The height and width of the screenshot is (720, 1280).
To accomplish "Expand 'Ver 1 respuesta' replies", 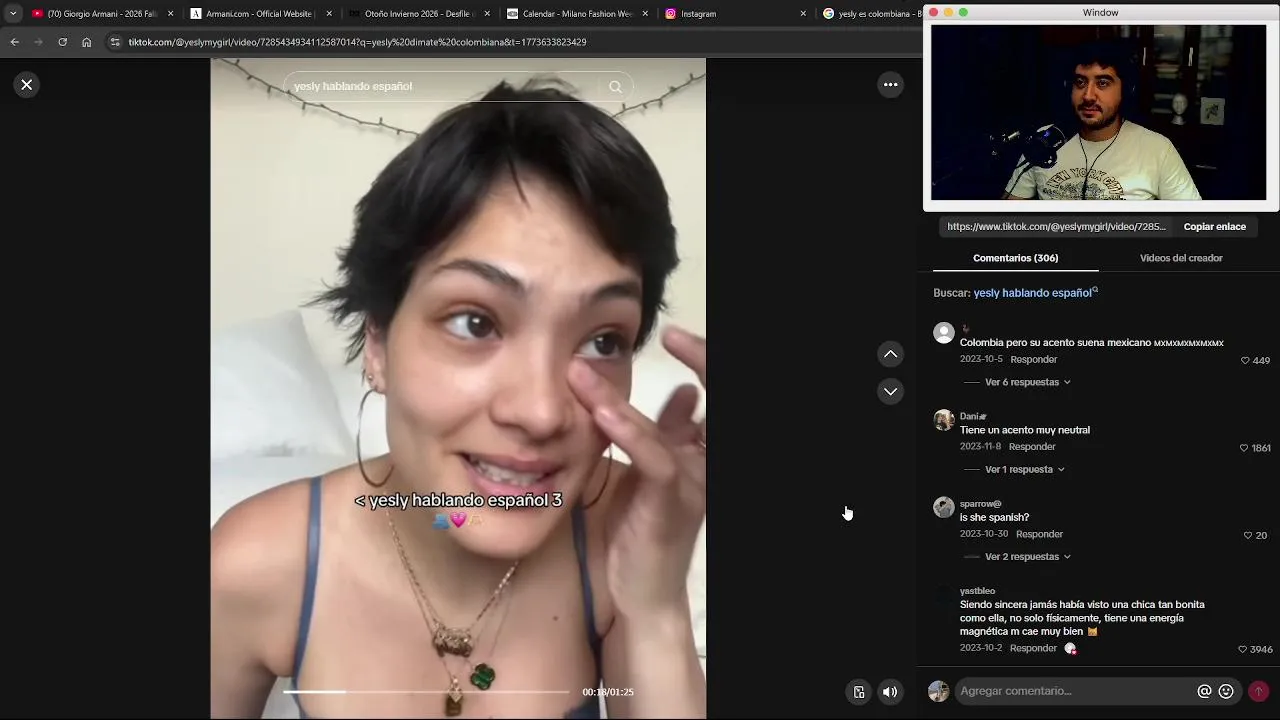I will point(1024,469).
